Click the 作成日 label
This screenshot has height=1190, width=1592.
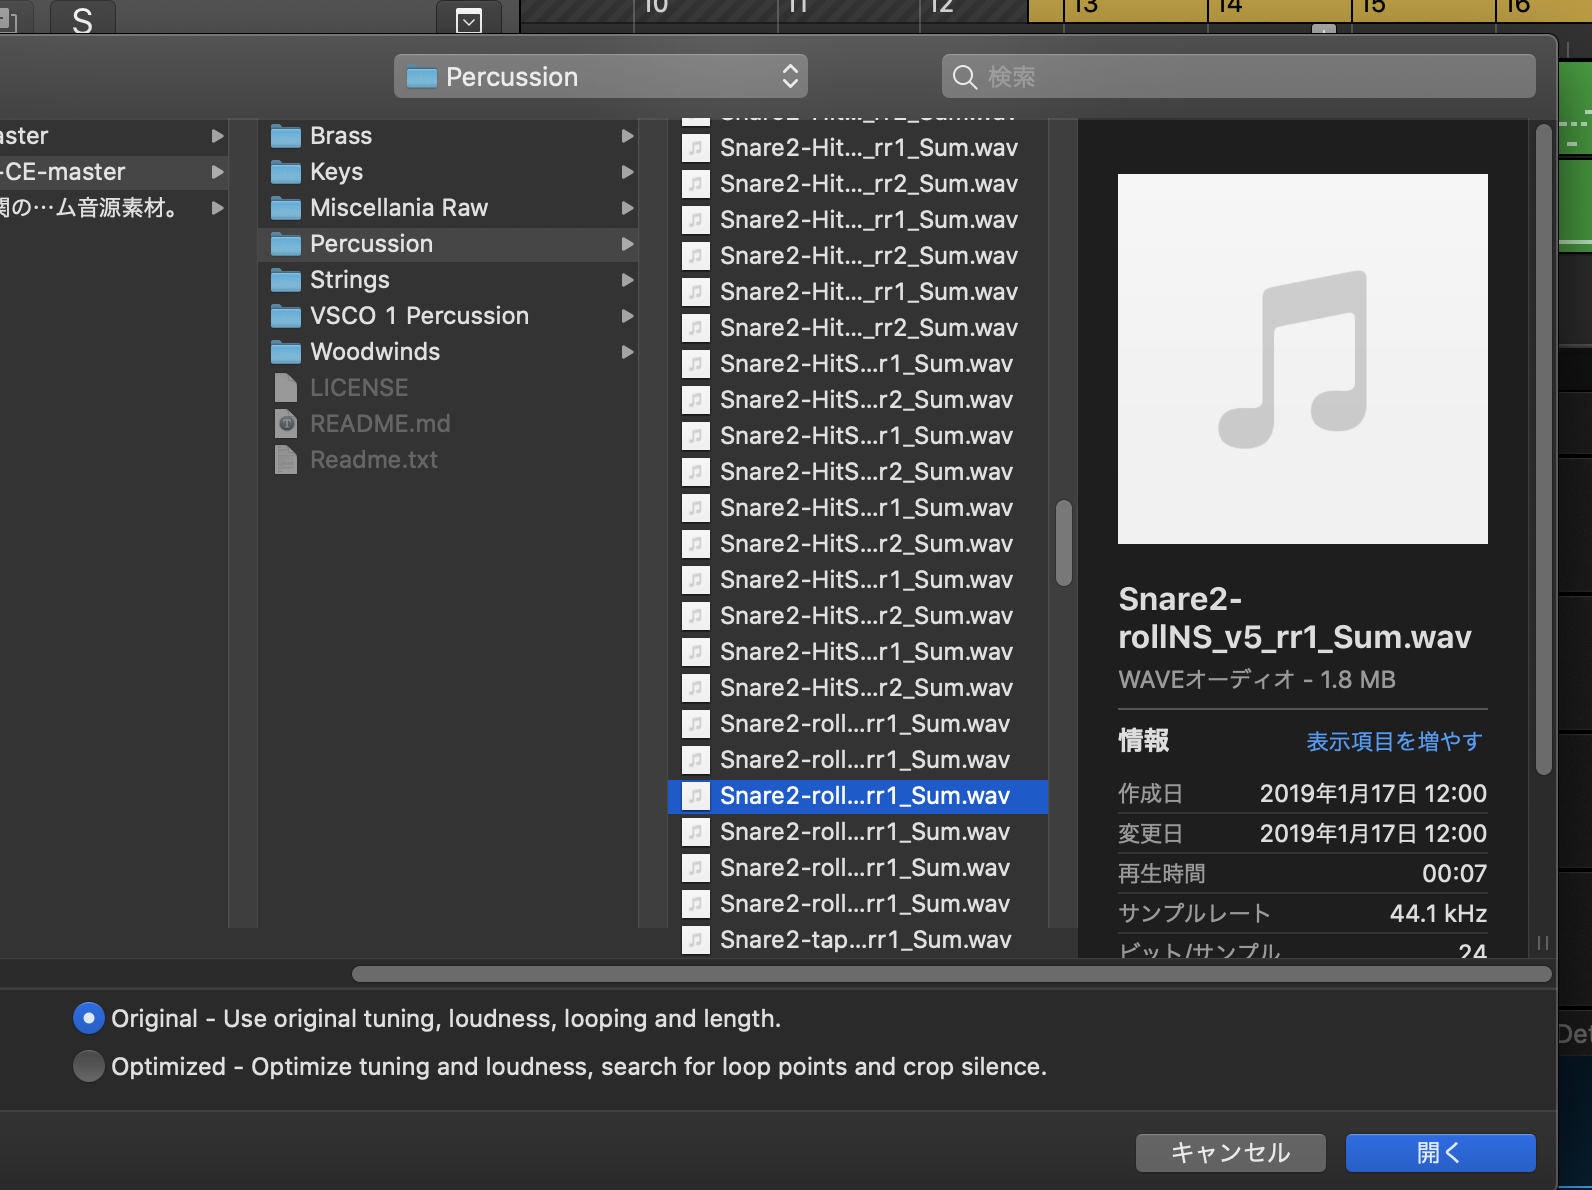point(1150,794)
